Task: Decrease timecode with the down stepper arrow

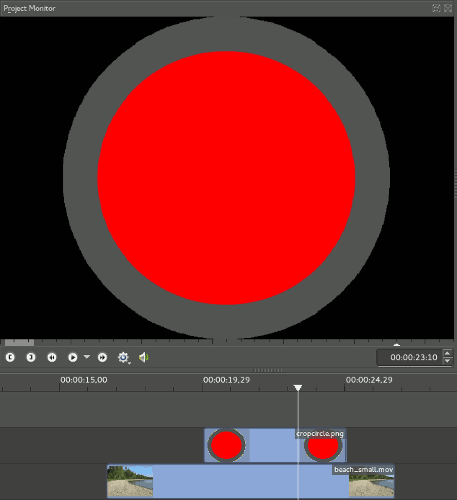Action: point(448,361)
